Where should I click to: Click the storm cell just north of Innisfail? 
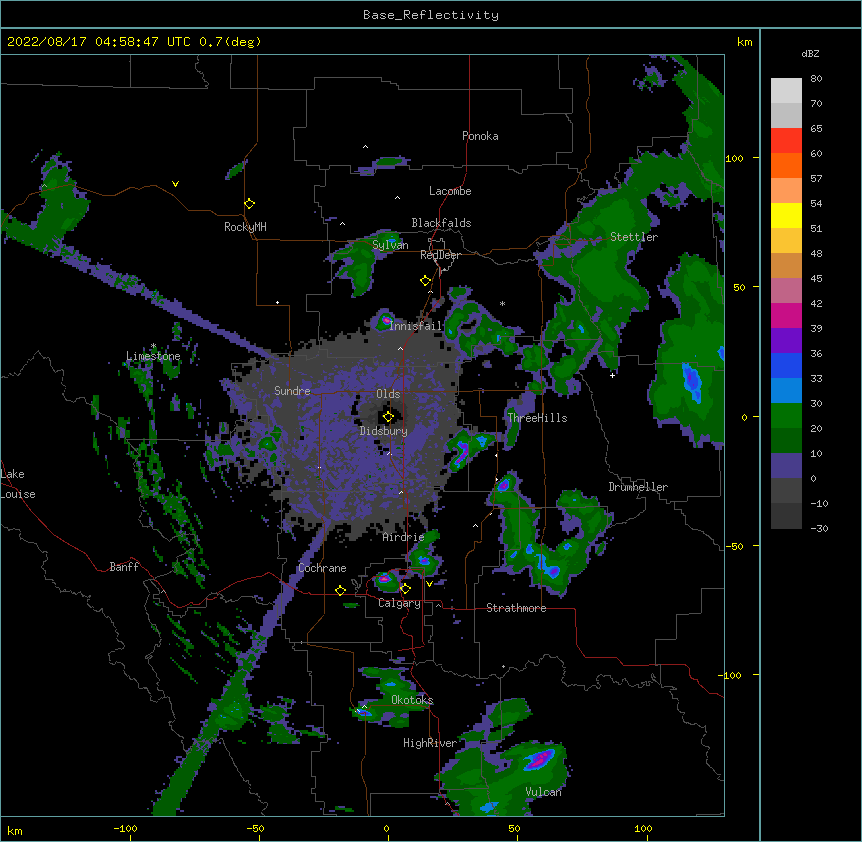[x=386, y=320]
